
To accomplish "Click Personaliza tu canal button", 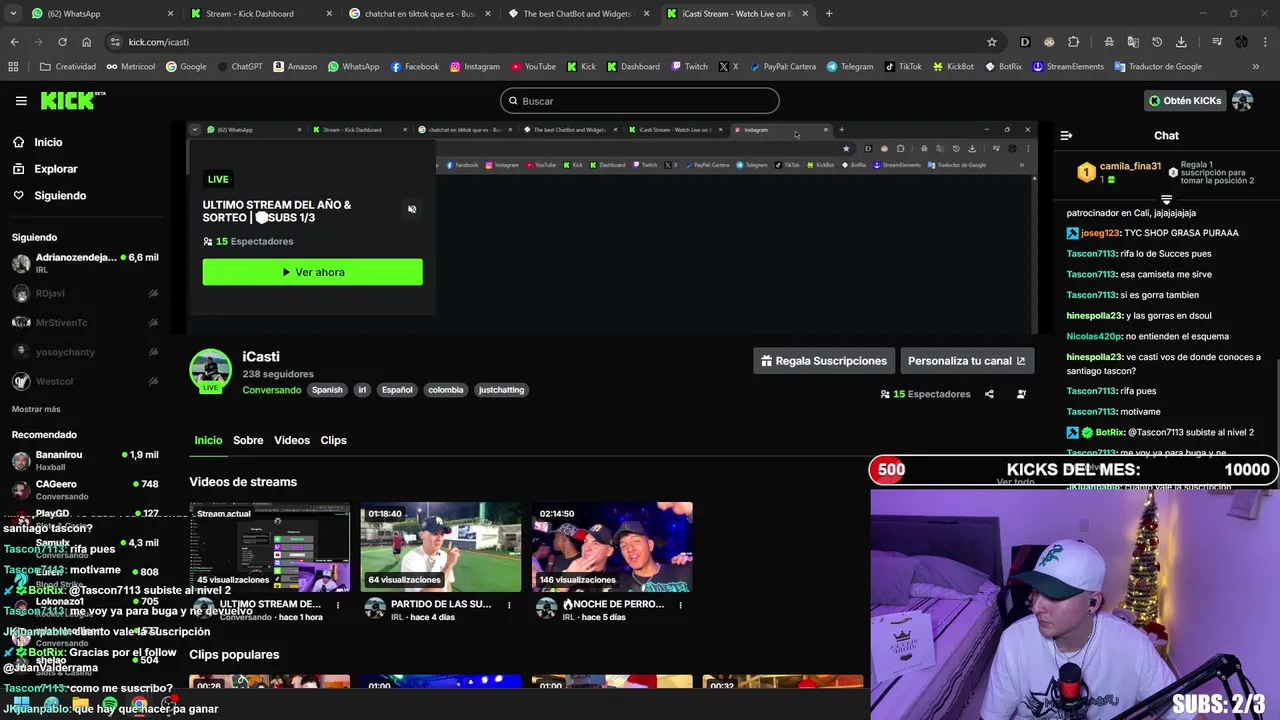I will coord(967,361).
